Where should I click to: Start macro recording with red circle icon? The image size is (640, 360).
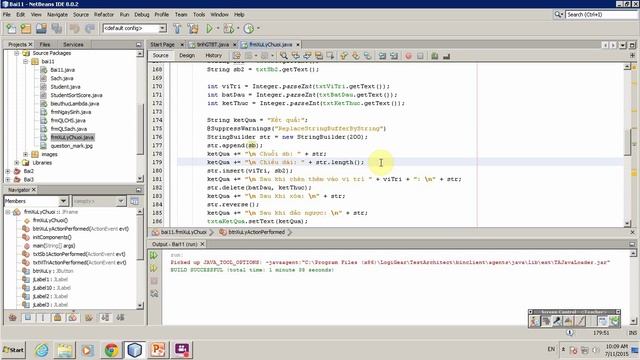408,56
